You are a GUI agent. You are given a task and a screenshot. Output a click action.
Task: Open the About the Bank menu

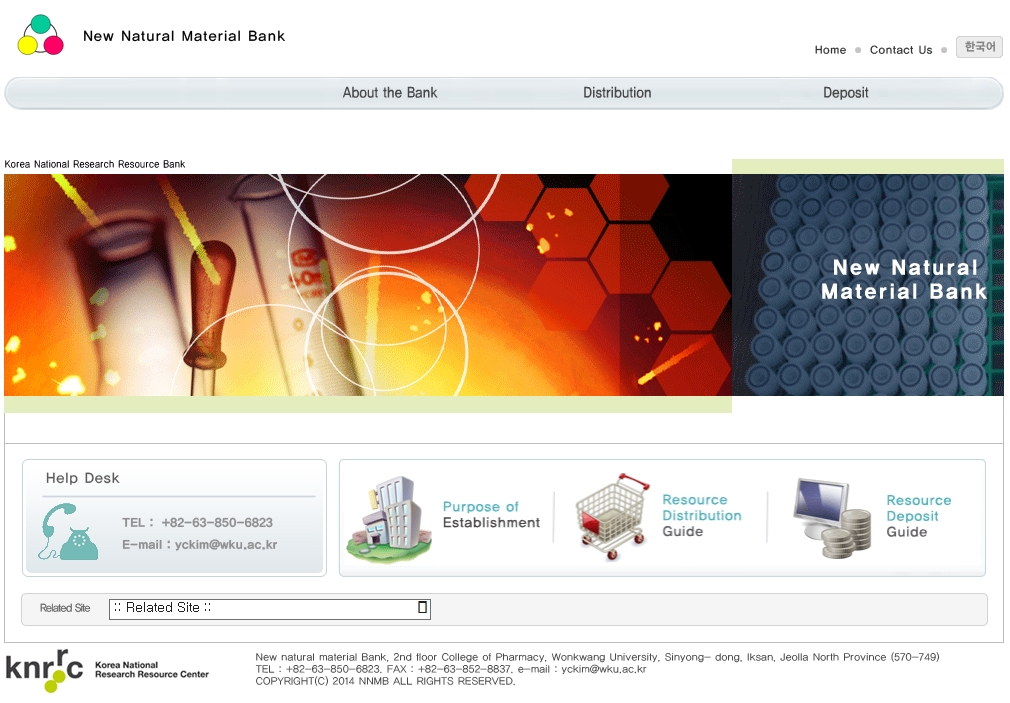[390, 93]
